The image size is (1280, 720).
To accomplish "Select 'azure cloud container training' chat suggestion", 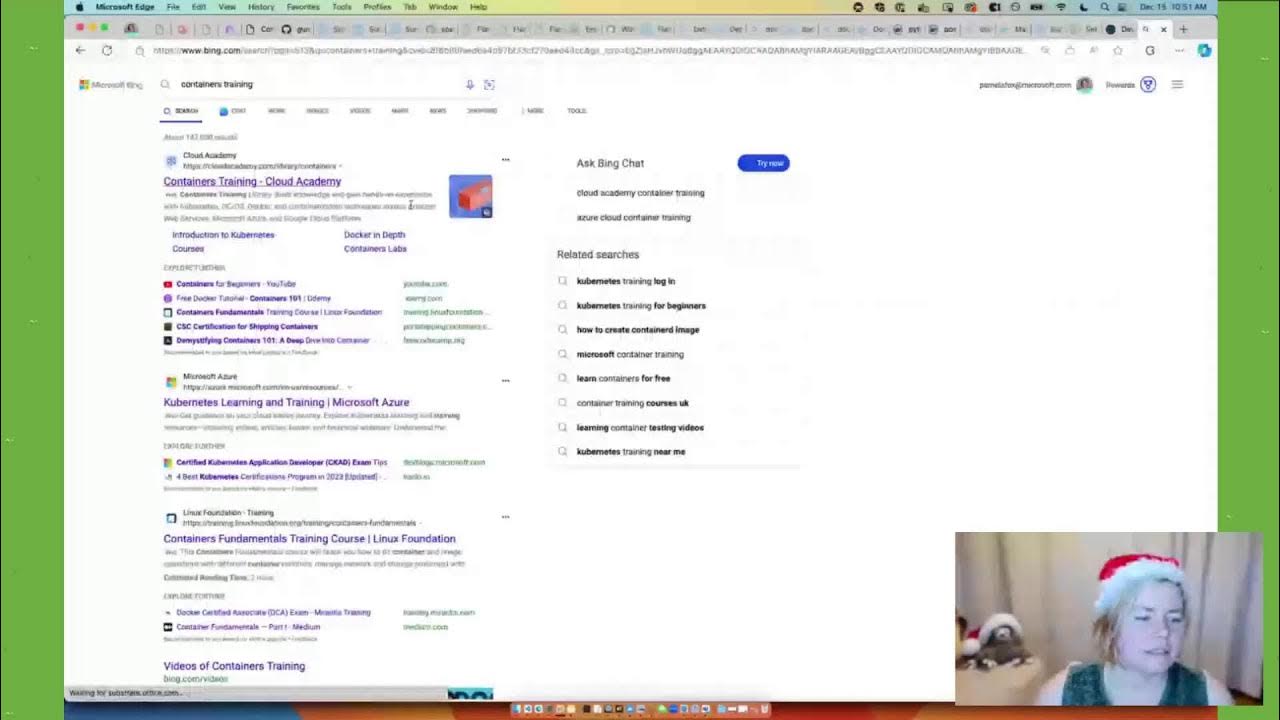I will (633, 217).
